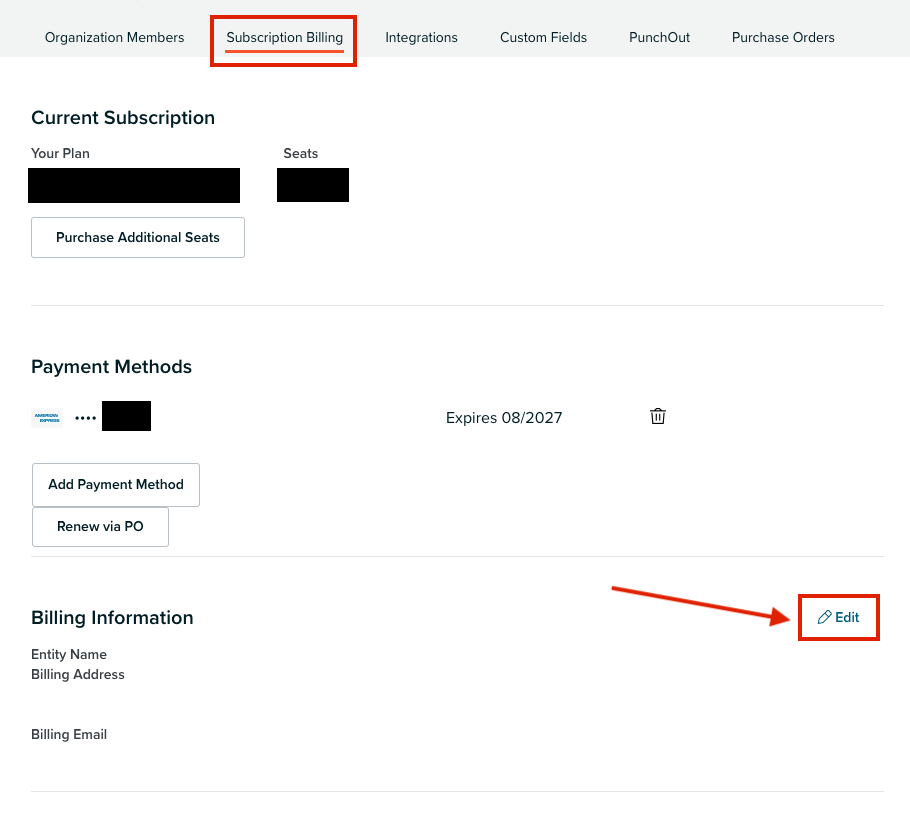Open the Custom Fields tab
This screenshot has width=910, height=821.
(543, 37)
